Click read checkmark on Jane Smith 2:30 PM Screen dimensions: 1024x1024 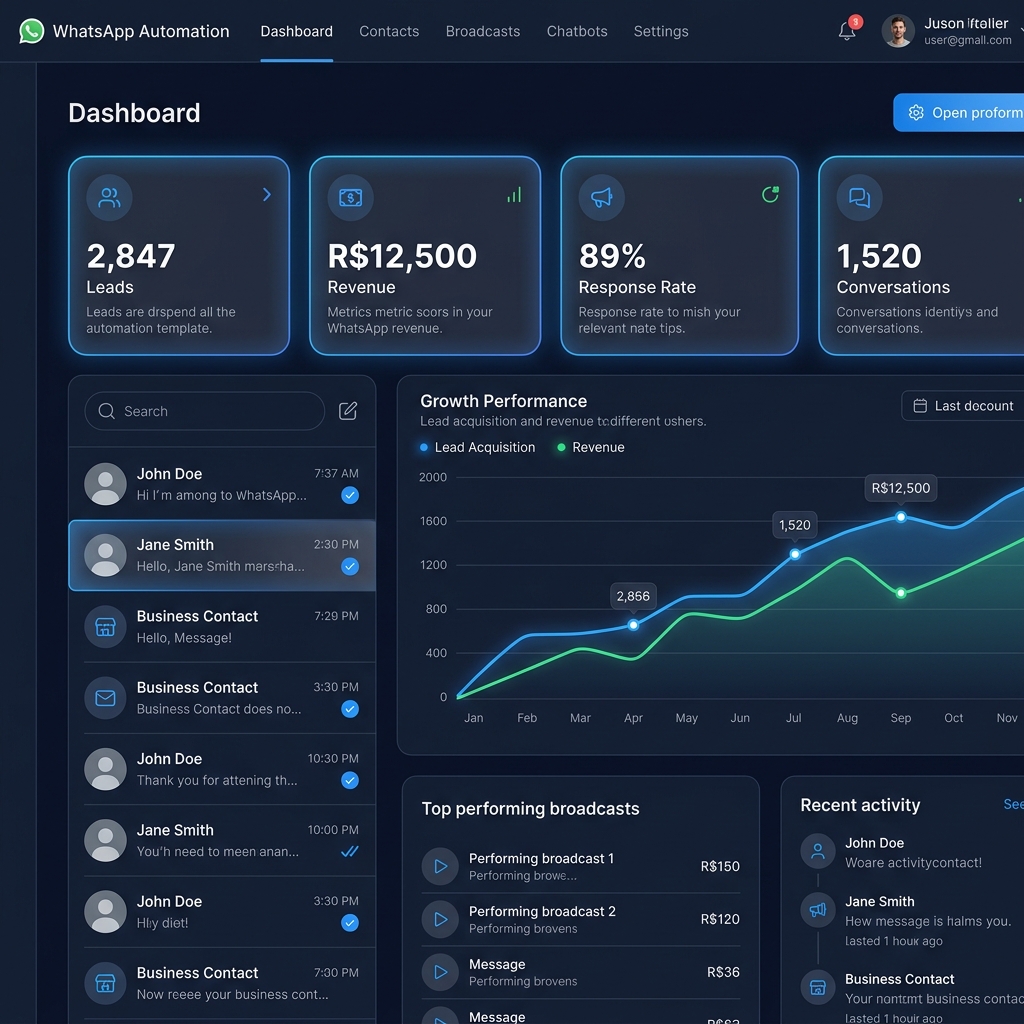coord(350,566)
